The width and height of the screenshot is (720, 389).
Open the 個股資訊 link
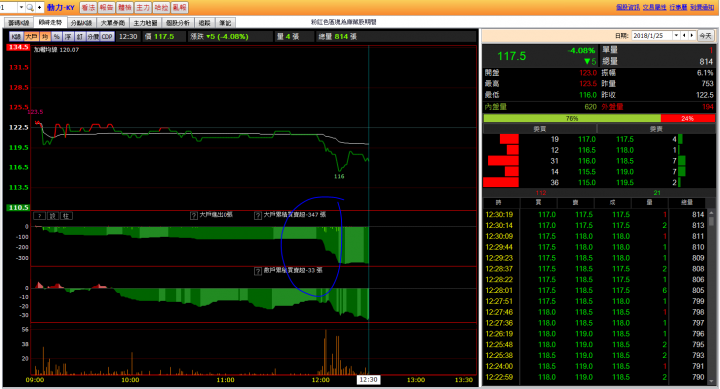tap(627, 7)
